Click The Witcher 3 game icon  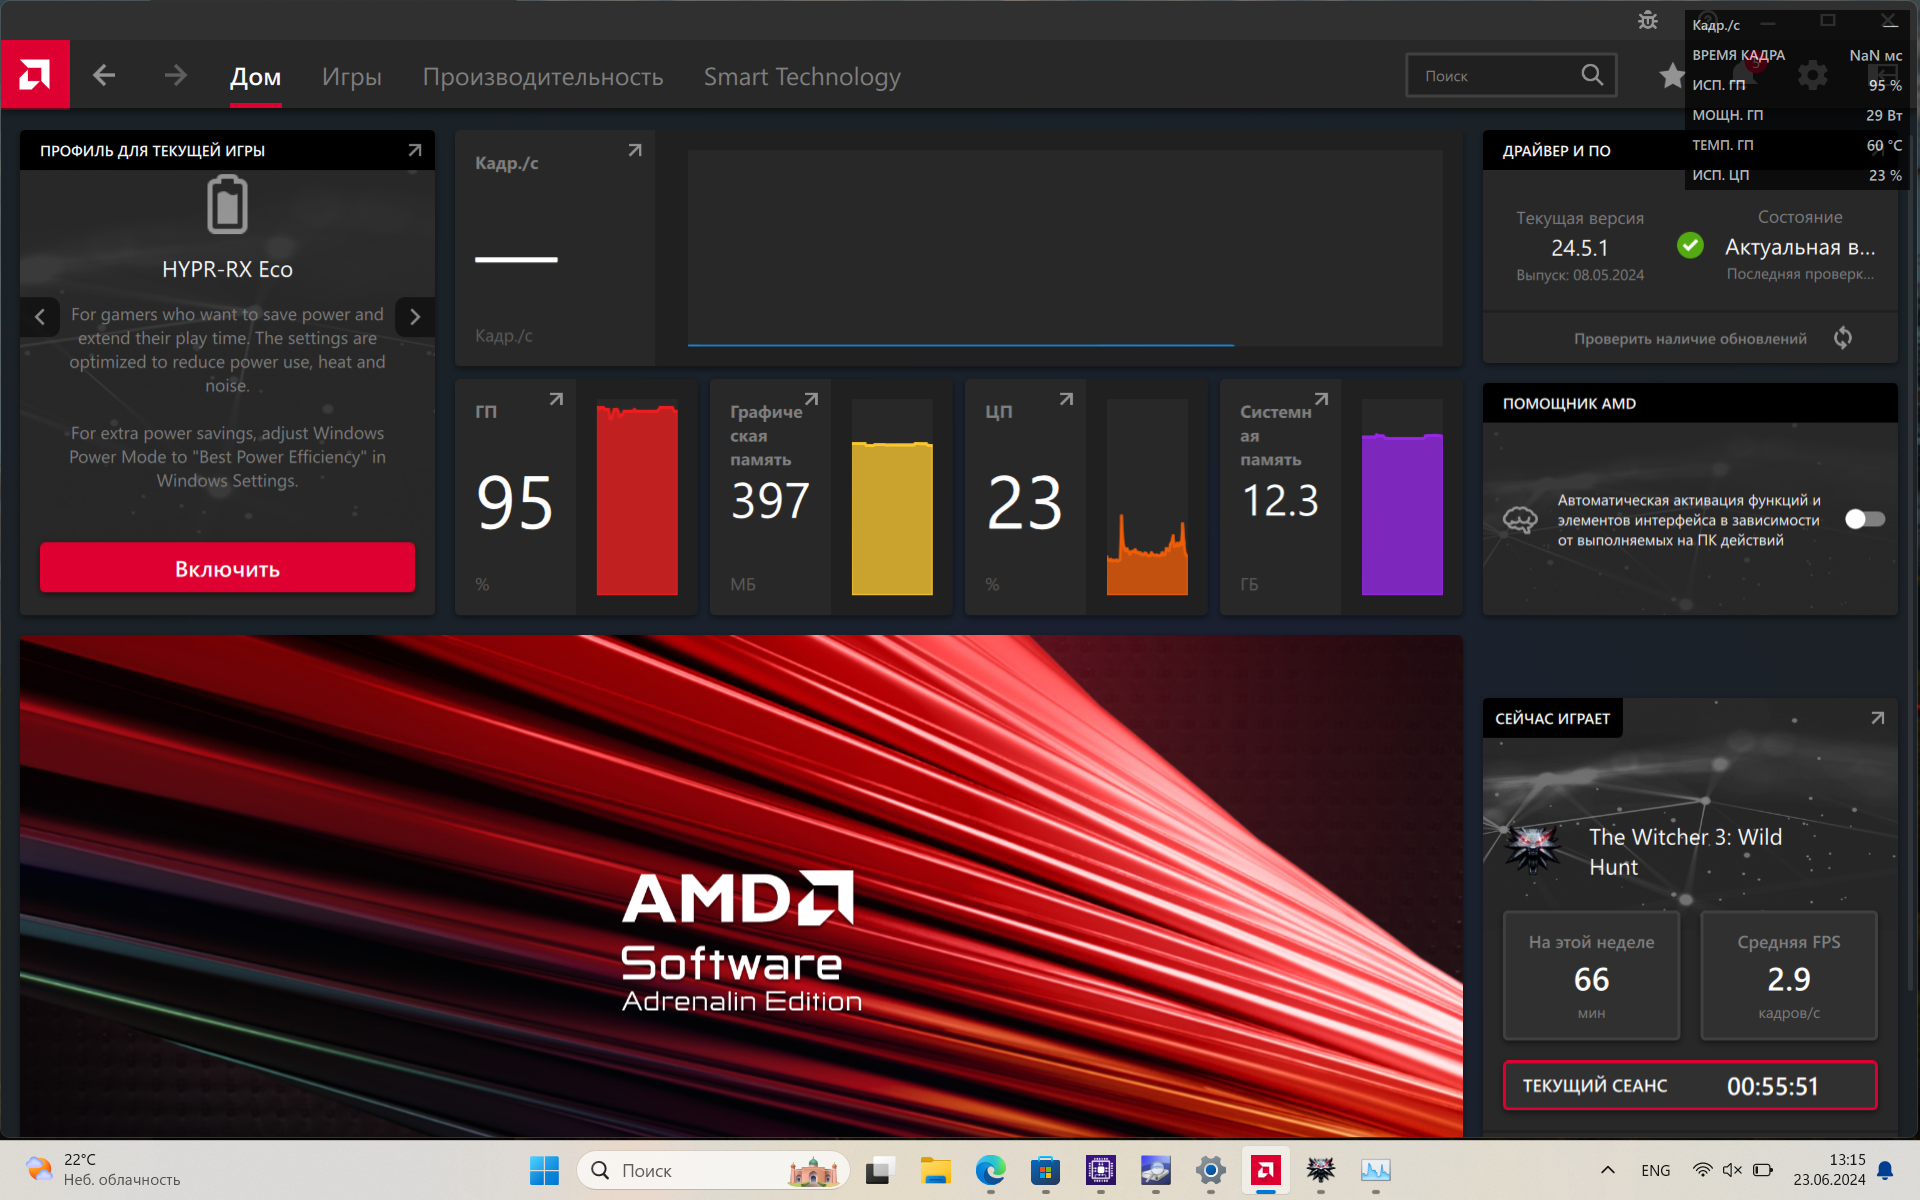[x=1533, y=849]
